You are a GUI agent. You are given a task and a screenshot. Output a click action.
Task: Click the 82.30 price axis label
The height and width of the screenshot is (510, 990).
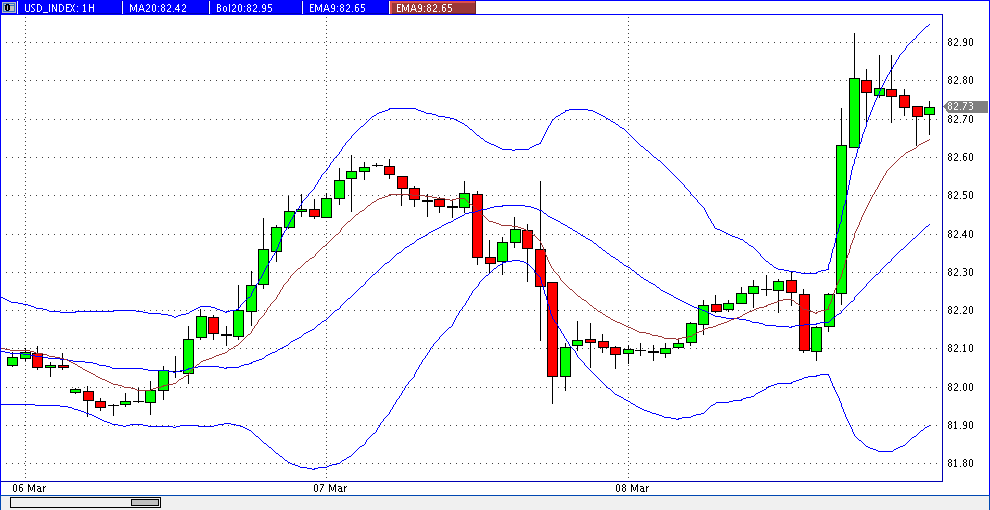coord(960,272)
